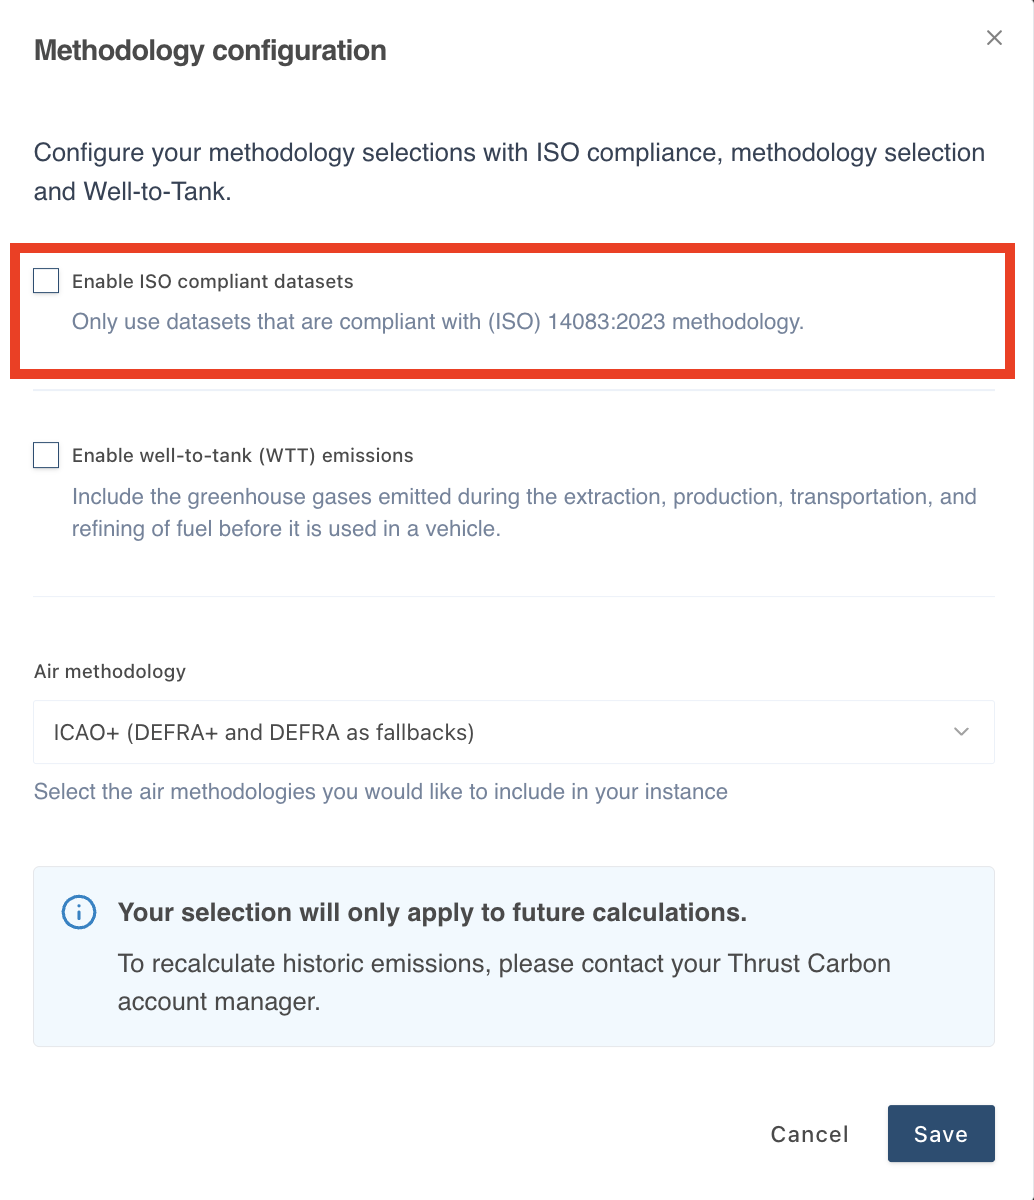The height and width of the screenshot is (1200, 1034).
Task: Enable the ISO compliant datasets checkbox
Action: pos(46,281)
